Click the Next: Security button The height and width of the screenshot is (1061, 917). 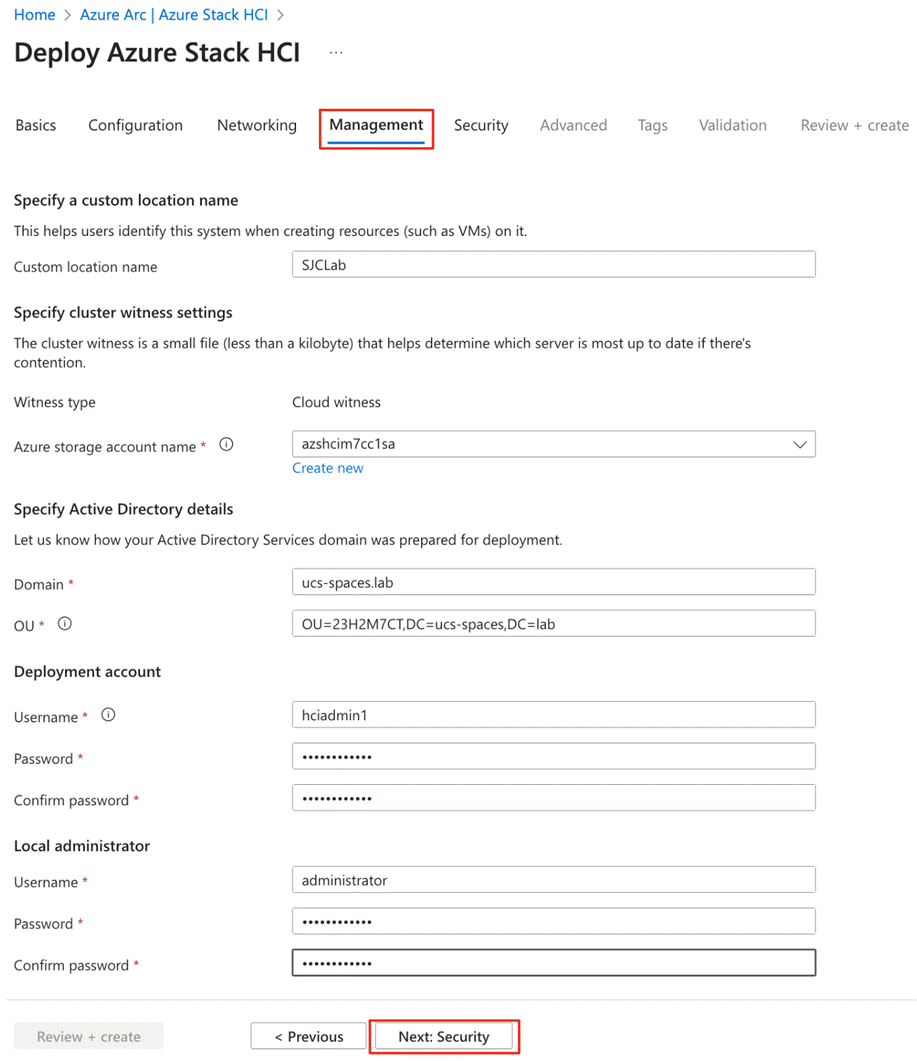[444, 1037]
